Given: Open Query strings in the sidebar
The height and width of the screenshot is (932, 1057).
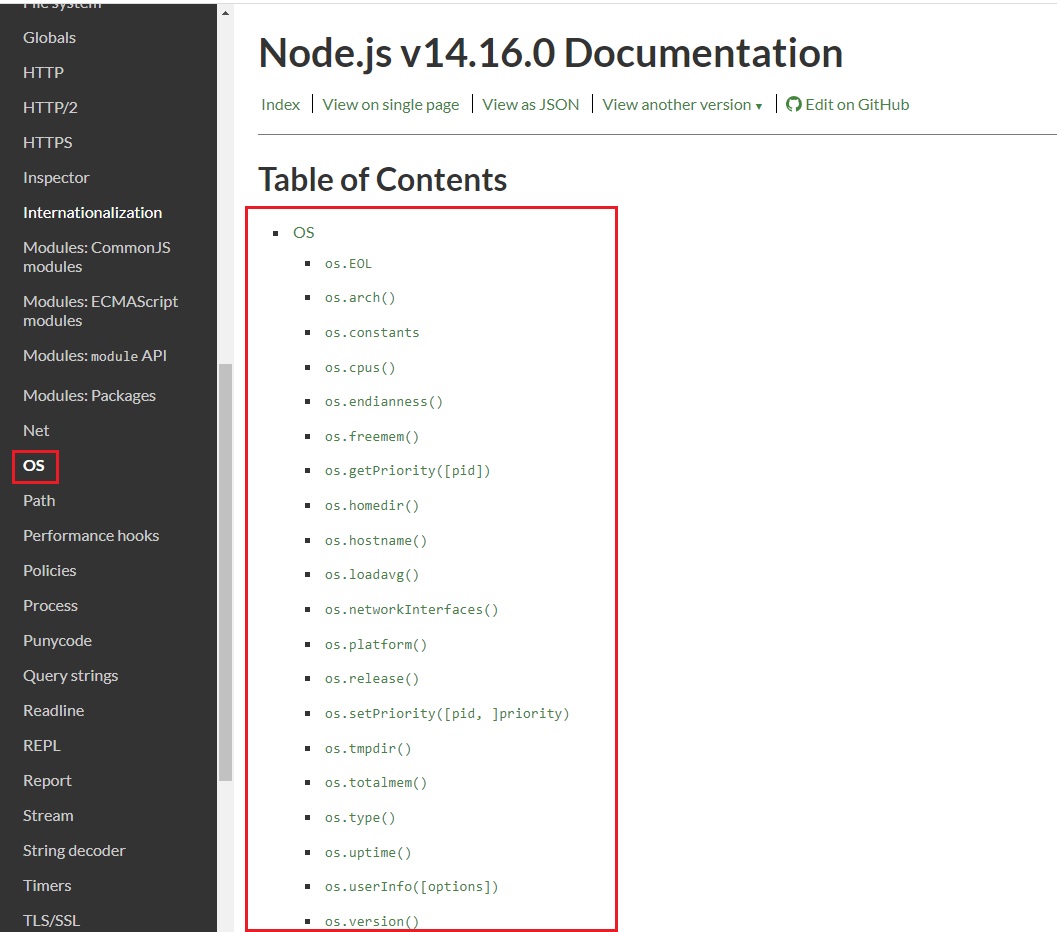Looking at the screenshot, I should (70, 676).
